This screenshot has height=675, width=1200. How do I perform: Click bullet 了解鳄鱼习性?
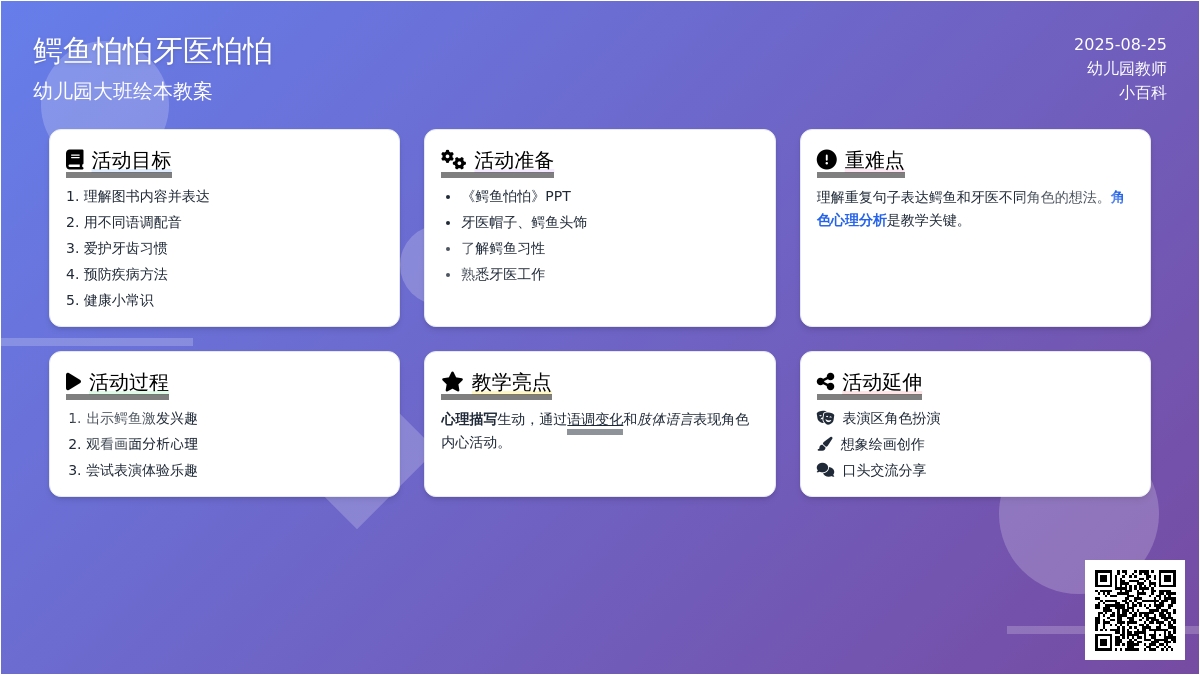[x=503, y=248]
